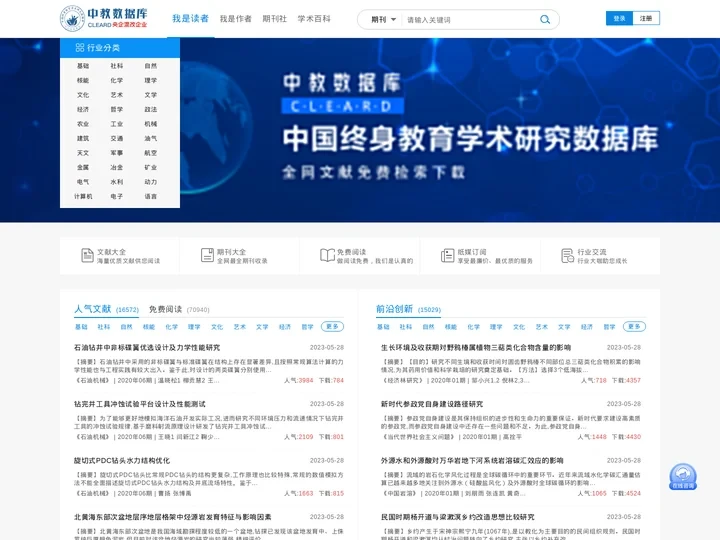The height and width of the screenshot is (540, 720).
Task: Select 建筑 in industry category panel
Action: 83,138
